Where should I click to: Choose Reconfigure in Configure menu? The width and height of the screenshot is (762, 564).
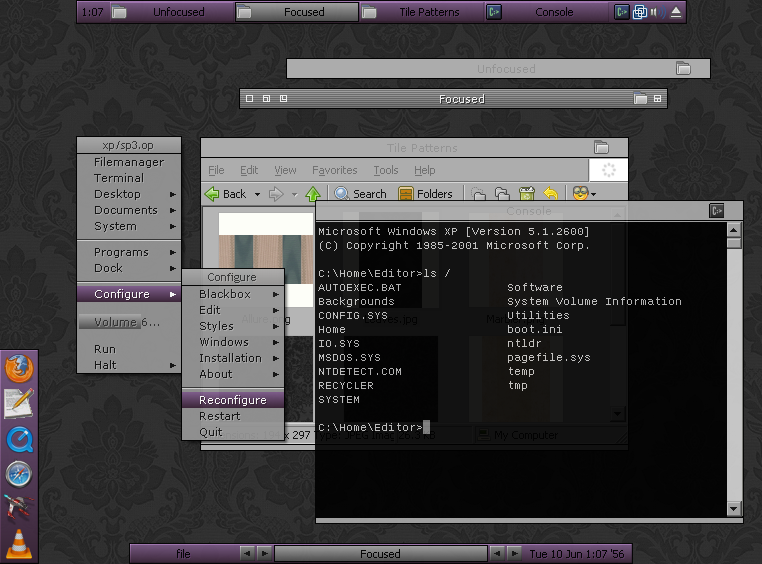tap(233, 400)
